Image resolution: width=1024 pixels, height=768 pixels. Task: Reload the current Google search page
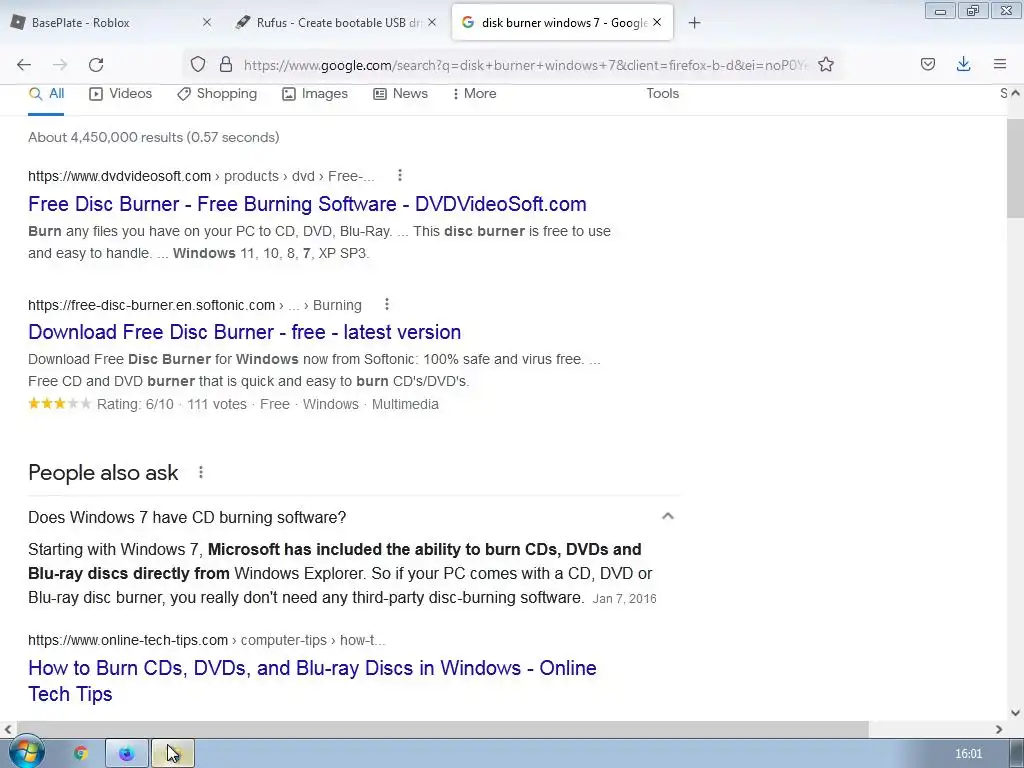(96, 65)
